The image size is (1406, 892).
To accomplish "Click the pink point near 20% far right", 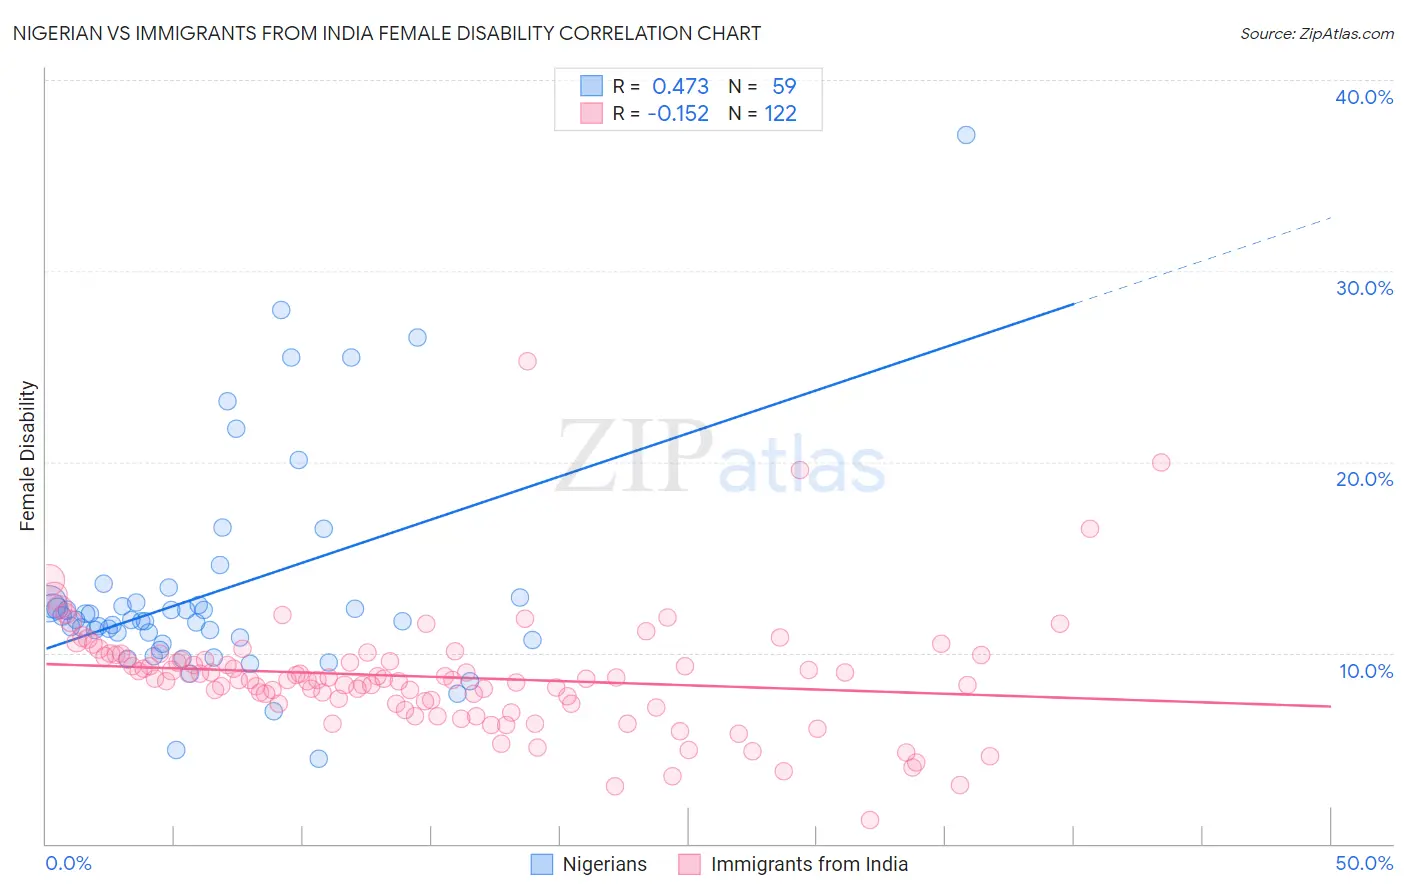I will tap(1161, 462).
